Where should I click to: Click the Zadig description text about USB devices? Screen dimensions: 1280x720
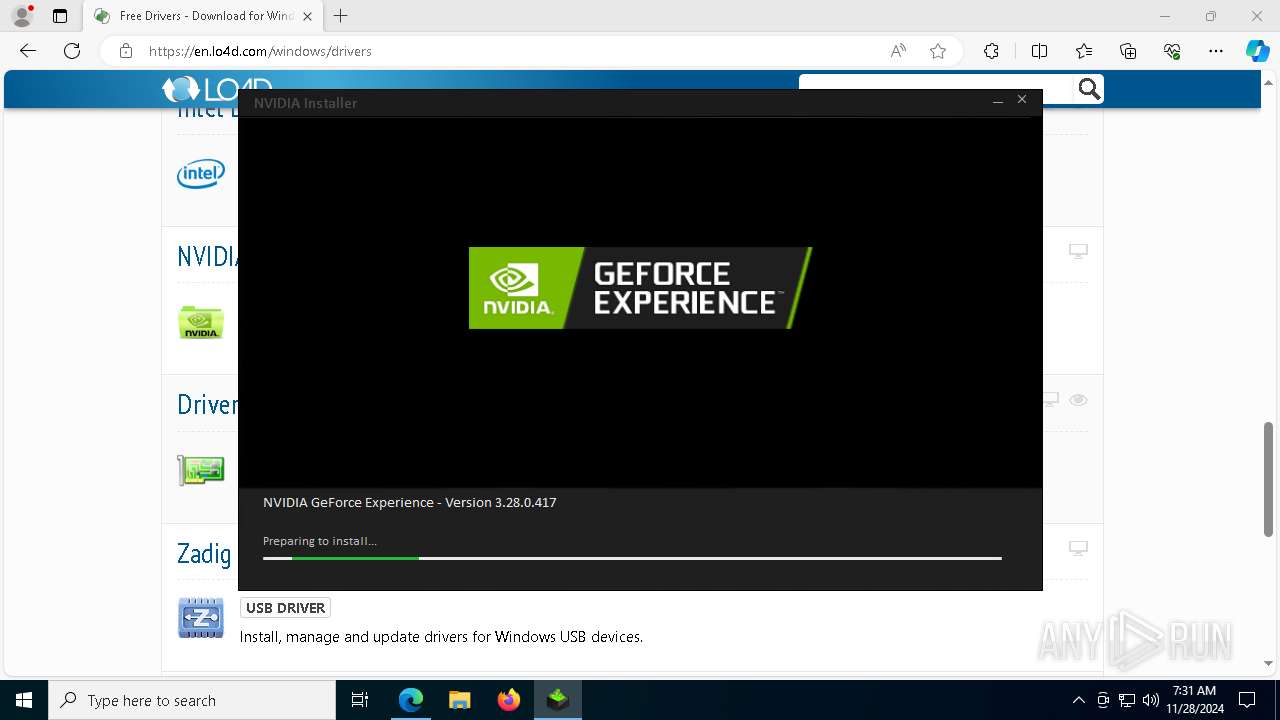(x=441, y=636)
